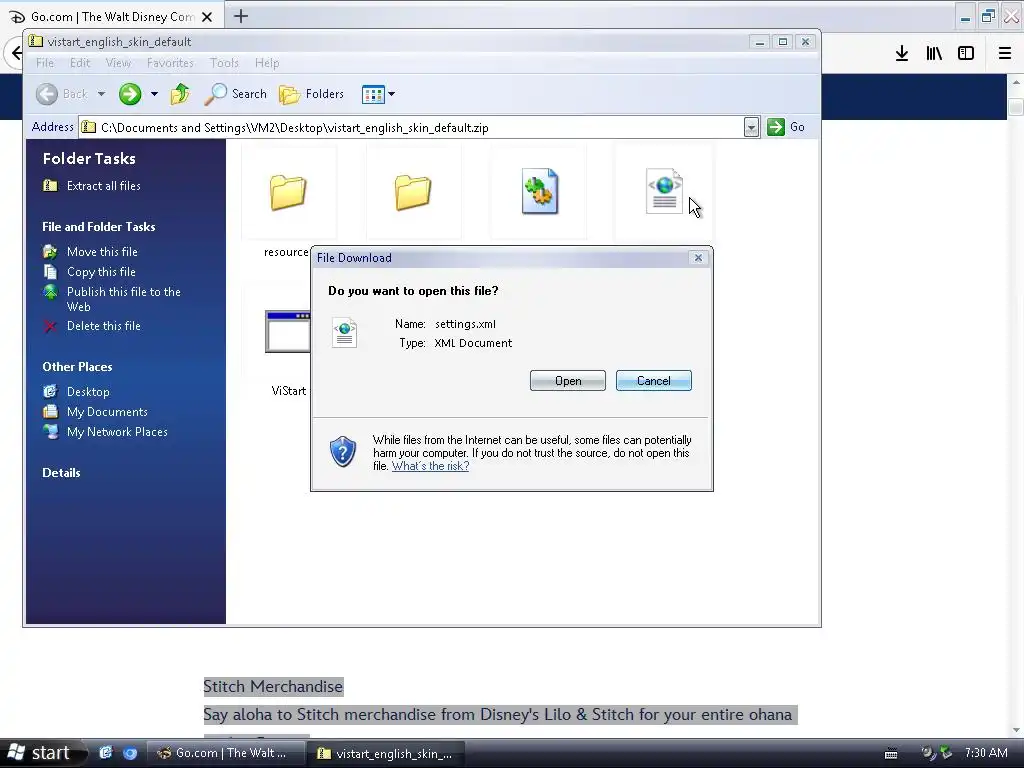The image size is (1024, 768).
Task: Click the Search toolbar button
Action: (236, 94)
